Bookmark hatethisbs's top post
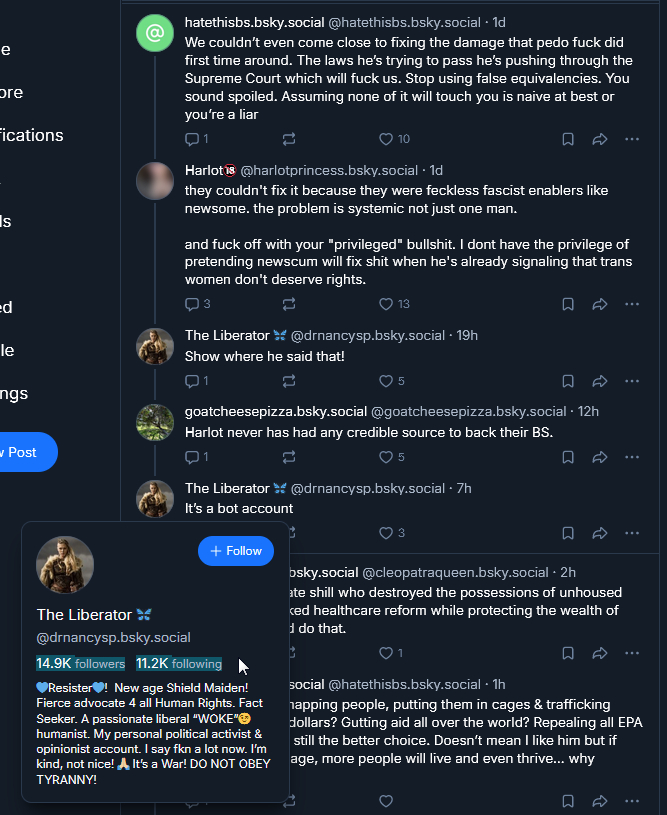Screen dimensions: 667x815 tap(568, 139)
